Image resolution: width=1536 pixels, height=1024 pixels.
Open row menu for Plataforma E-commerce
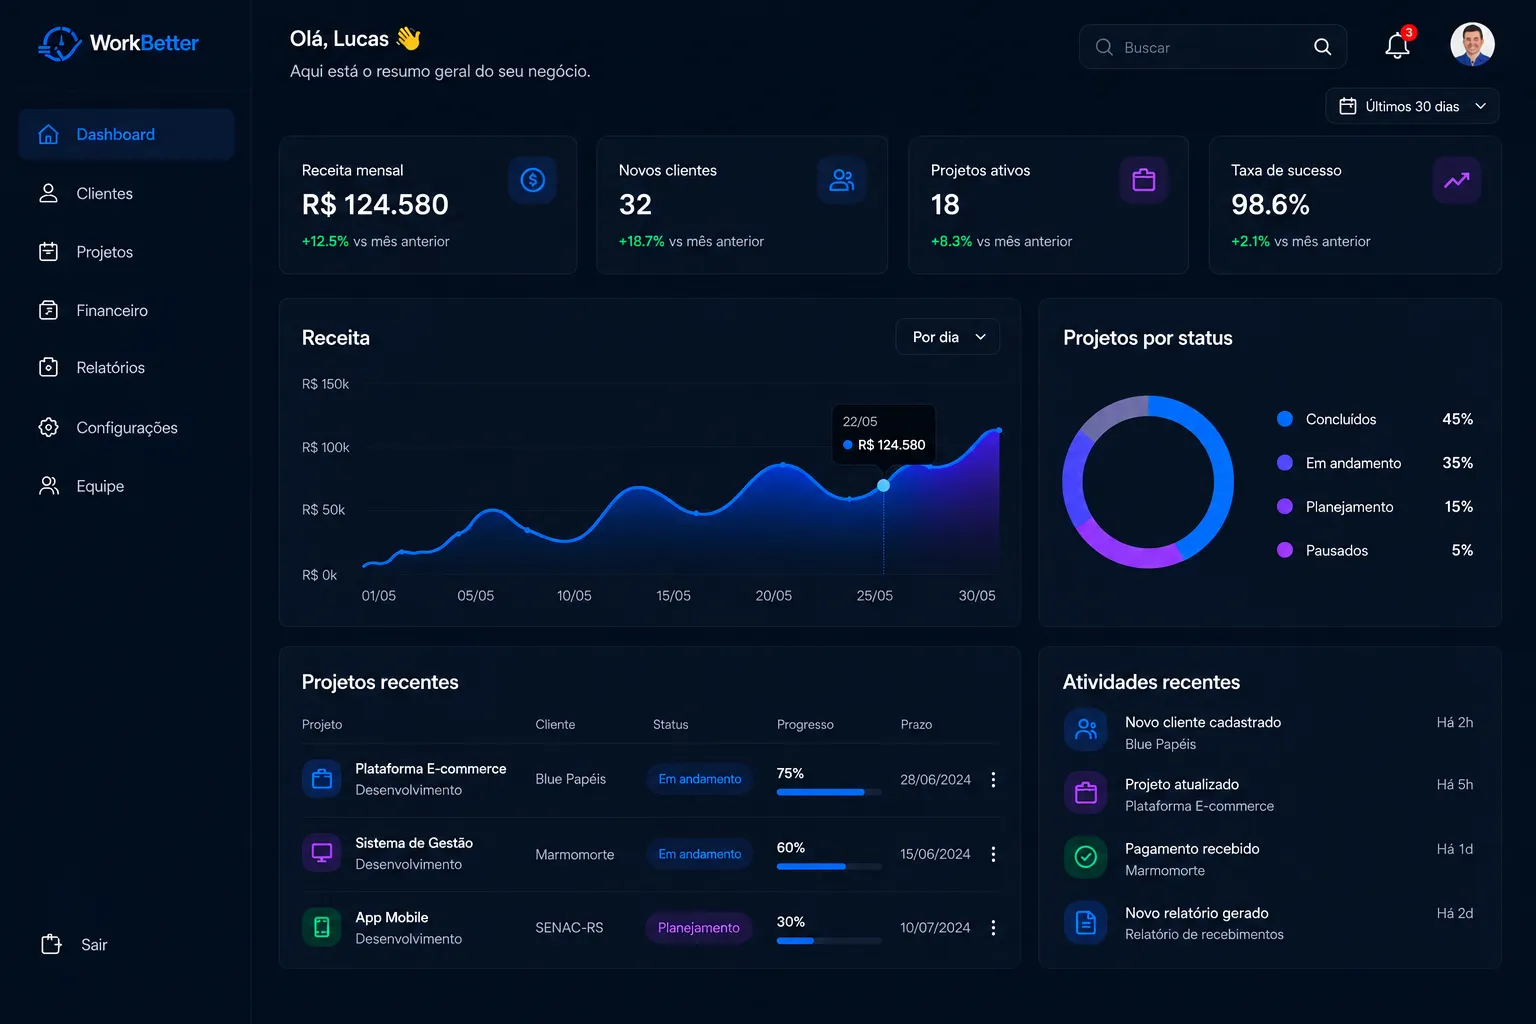pos(993,780)
